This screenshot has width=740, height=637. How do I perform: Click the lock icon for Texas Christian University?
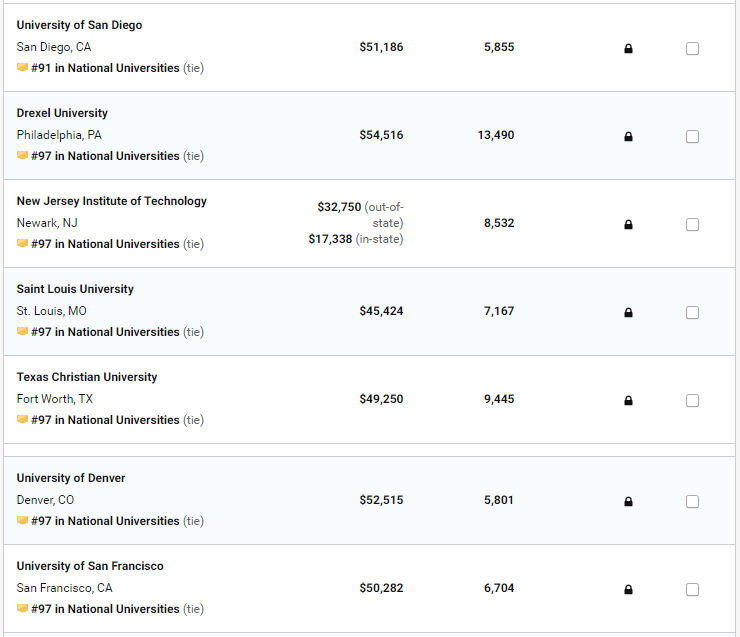pyautogui.click(x=628, y=401)
